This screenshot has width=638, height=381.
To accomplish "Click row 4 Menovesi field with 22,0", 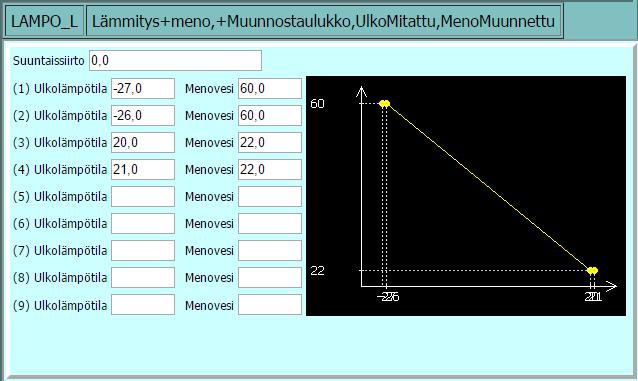I will pyautogui.click(x=270, y=169).
